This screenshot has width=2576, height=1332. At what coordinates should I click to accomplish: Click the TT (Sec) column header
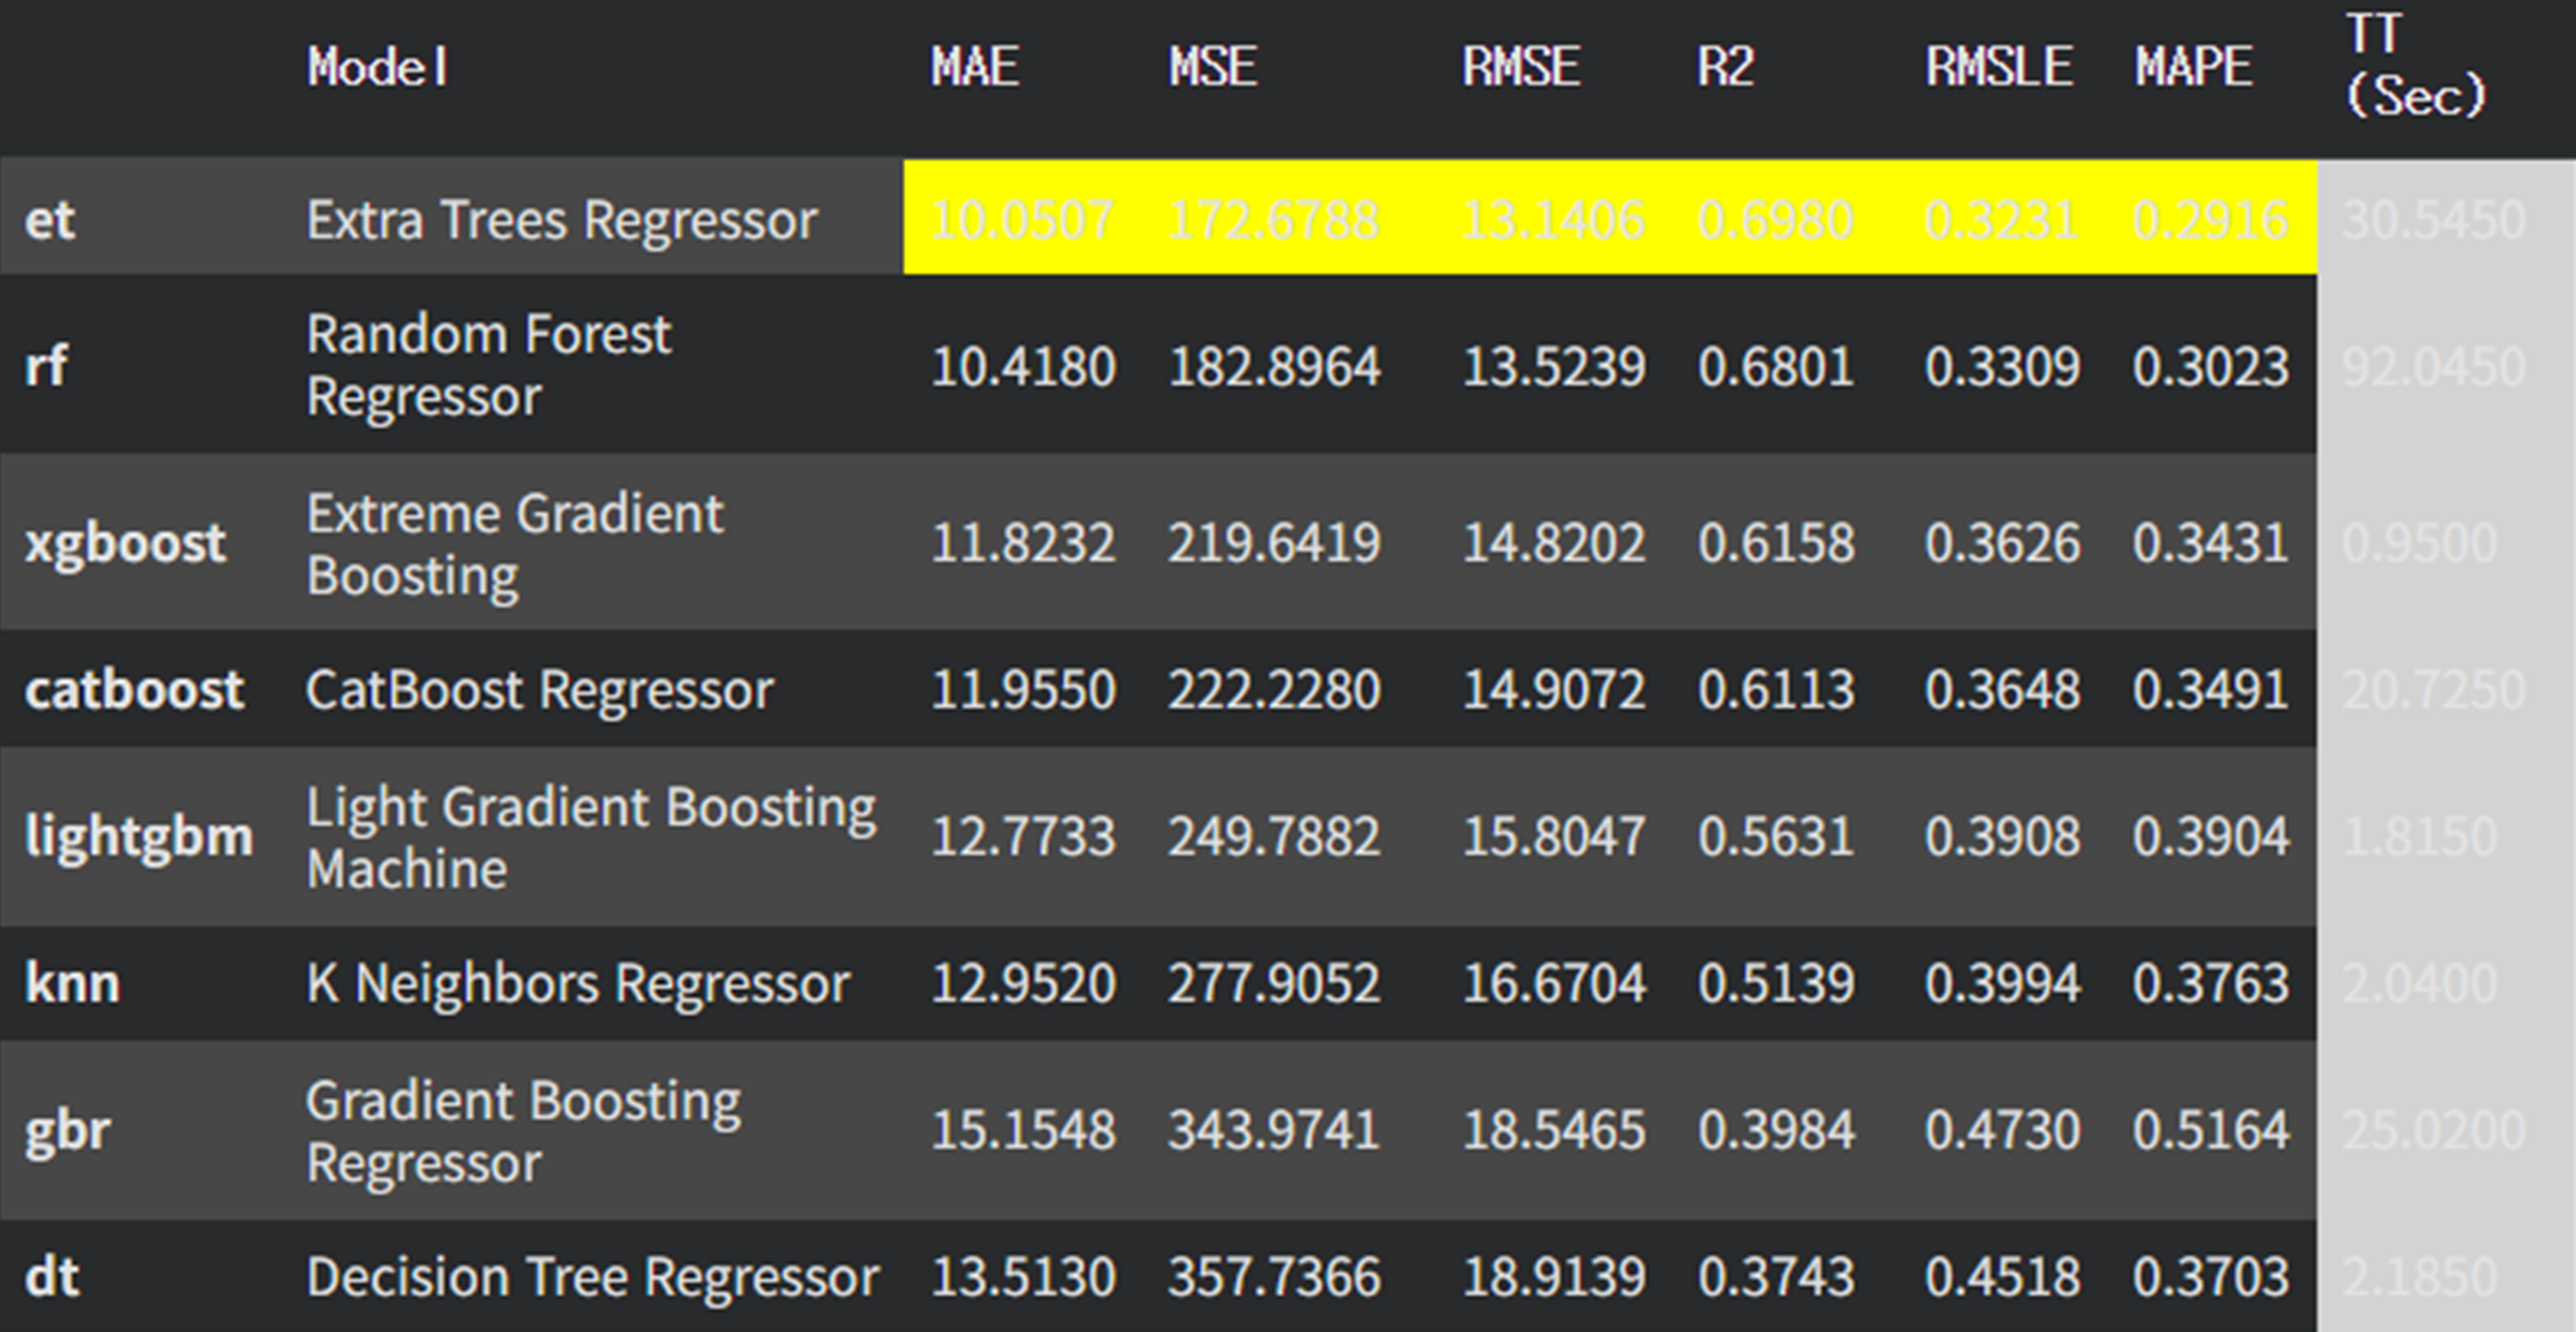click(2415, 66)
